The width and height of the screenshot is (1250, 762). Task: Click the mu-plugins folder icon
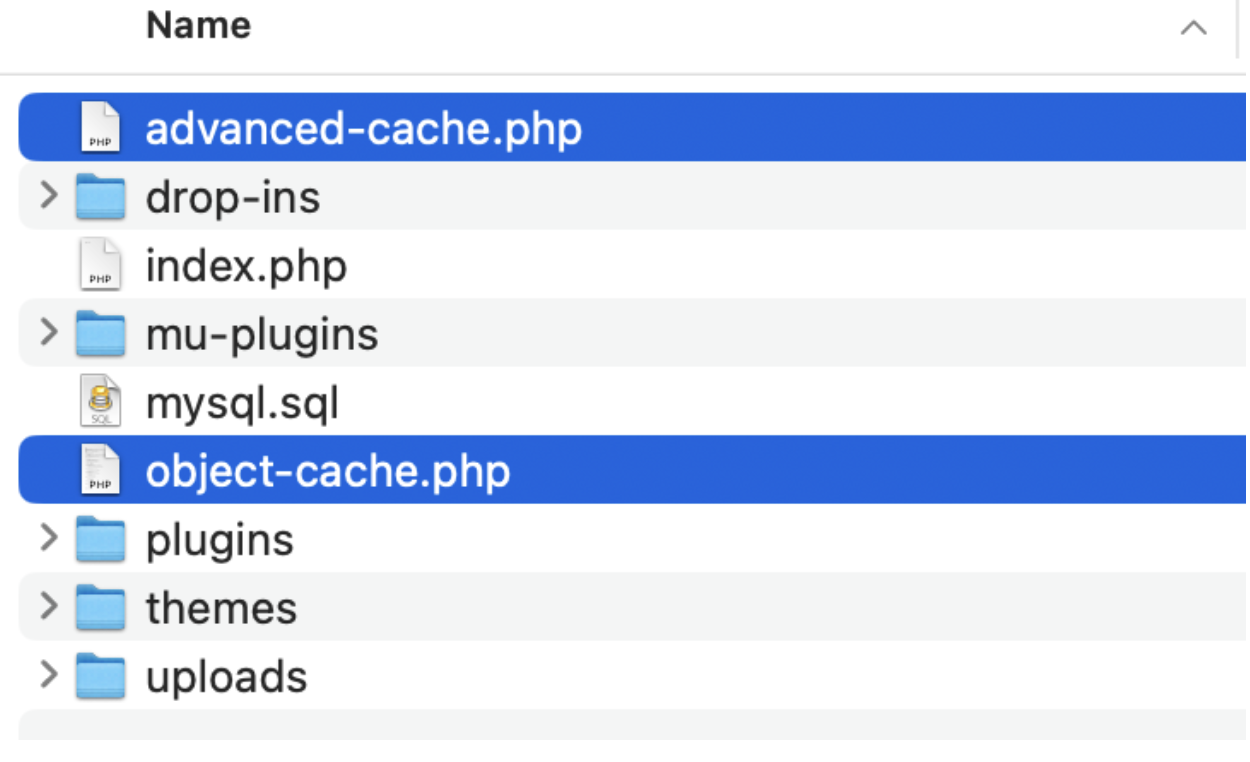tap(100, 334)
